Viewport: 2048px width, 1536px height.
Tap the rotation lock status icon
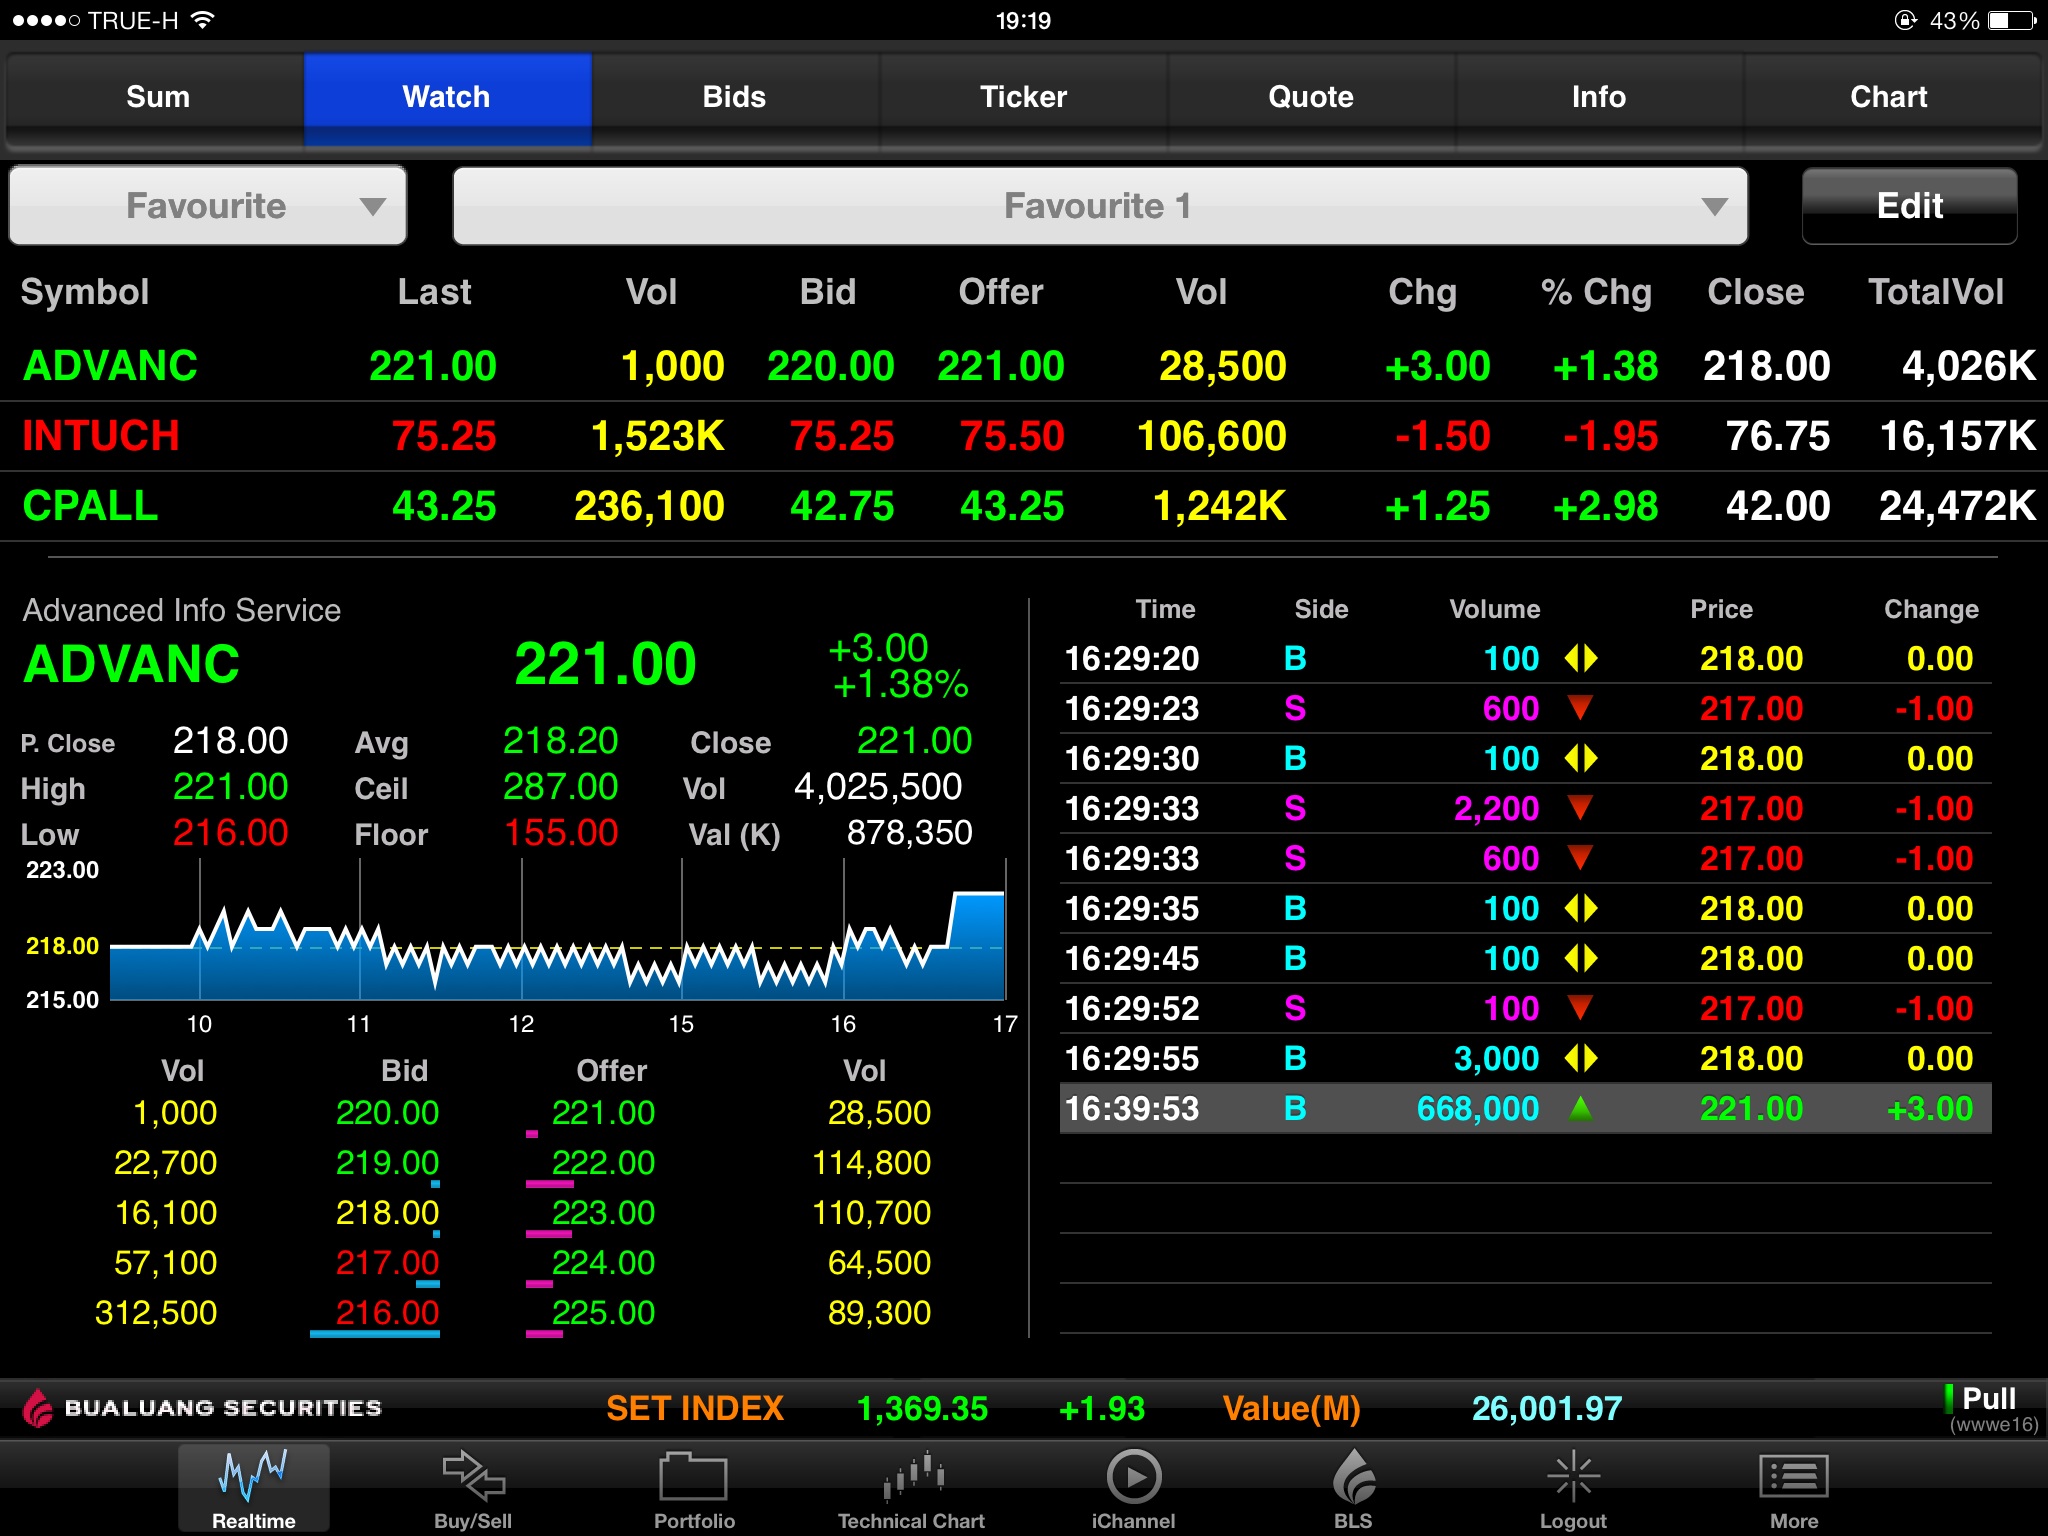[x=1905, y=20]
